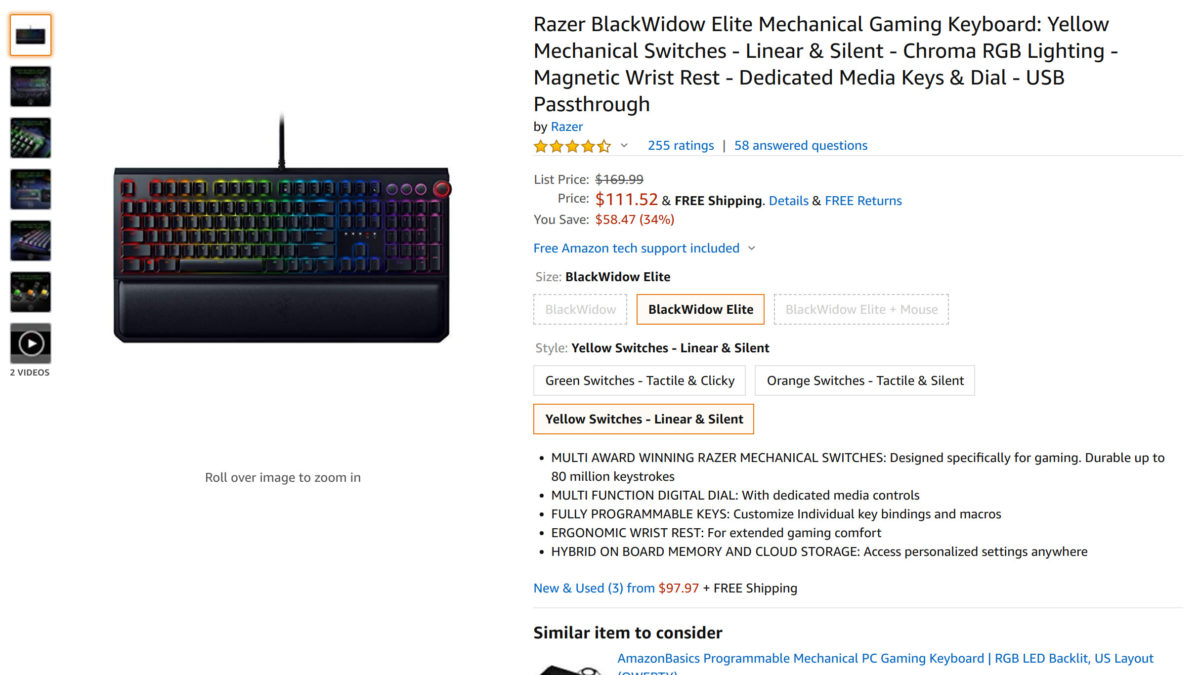This screenshot has width=1200, height=675.
Task: Open the Razer brand page
Action: pyautogui.click(x=566, y=126)
